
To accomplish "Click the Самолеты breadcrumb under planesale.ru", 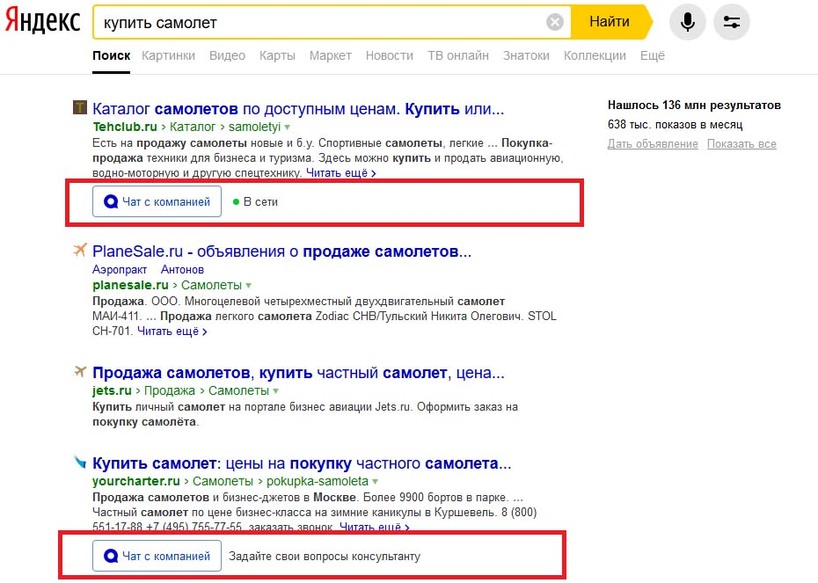I will [x=211, y=285].
